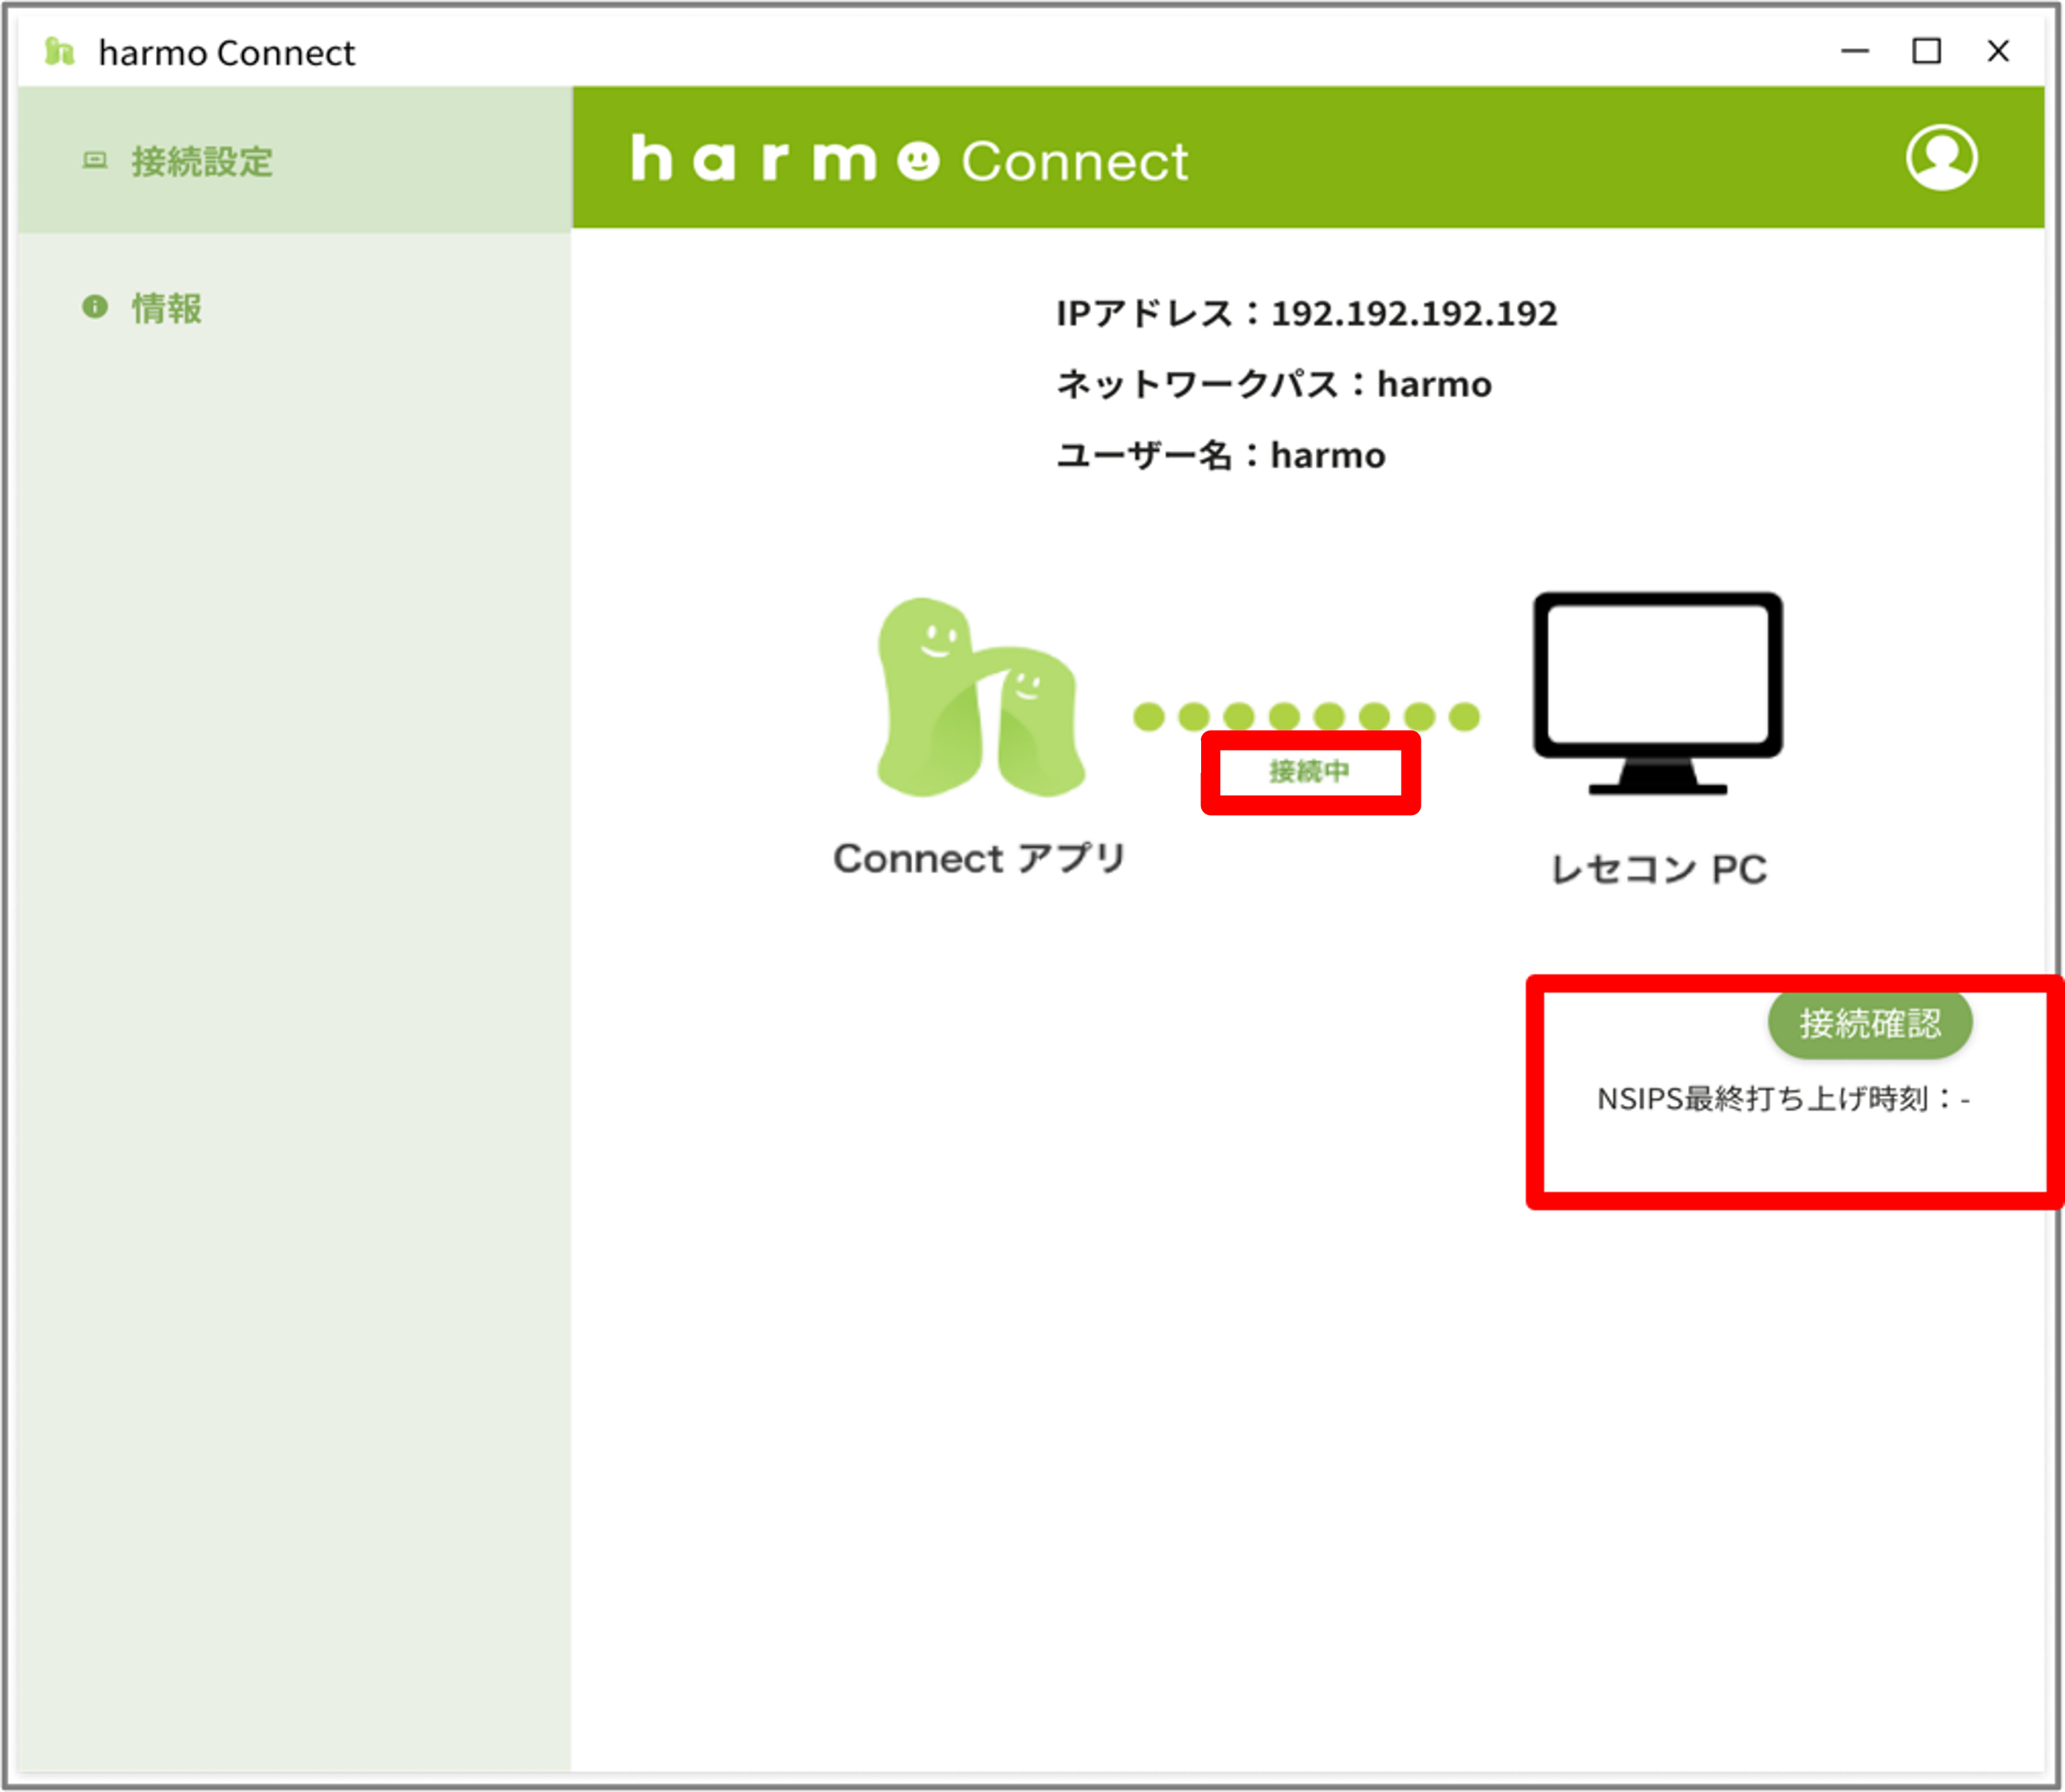2065x1792 pixels.
Task: Click NSIPS最終打ち上げ時刻 text
Action: (1782, 1099)
